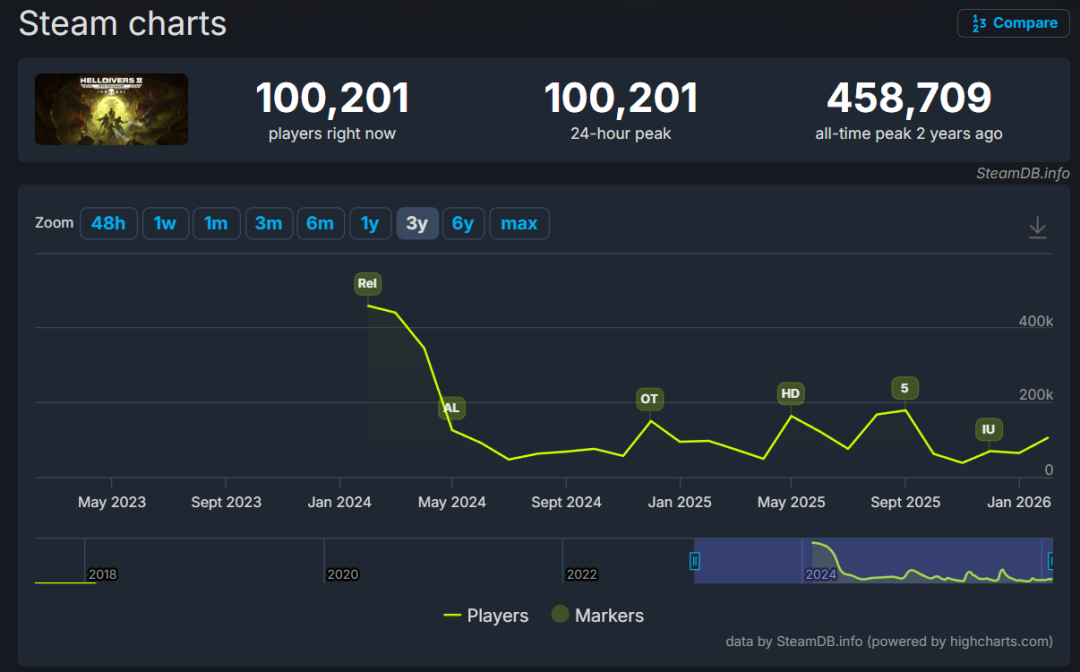The image size is (1080, 672).
Task: Click the 400k y-axis label
Action: point(1036,322)
